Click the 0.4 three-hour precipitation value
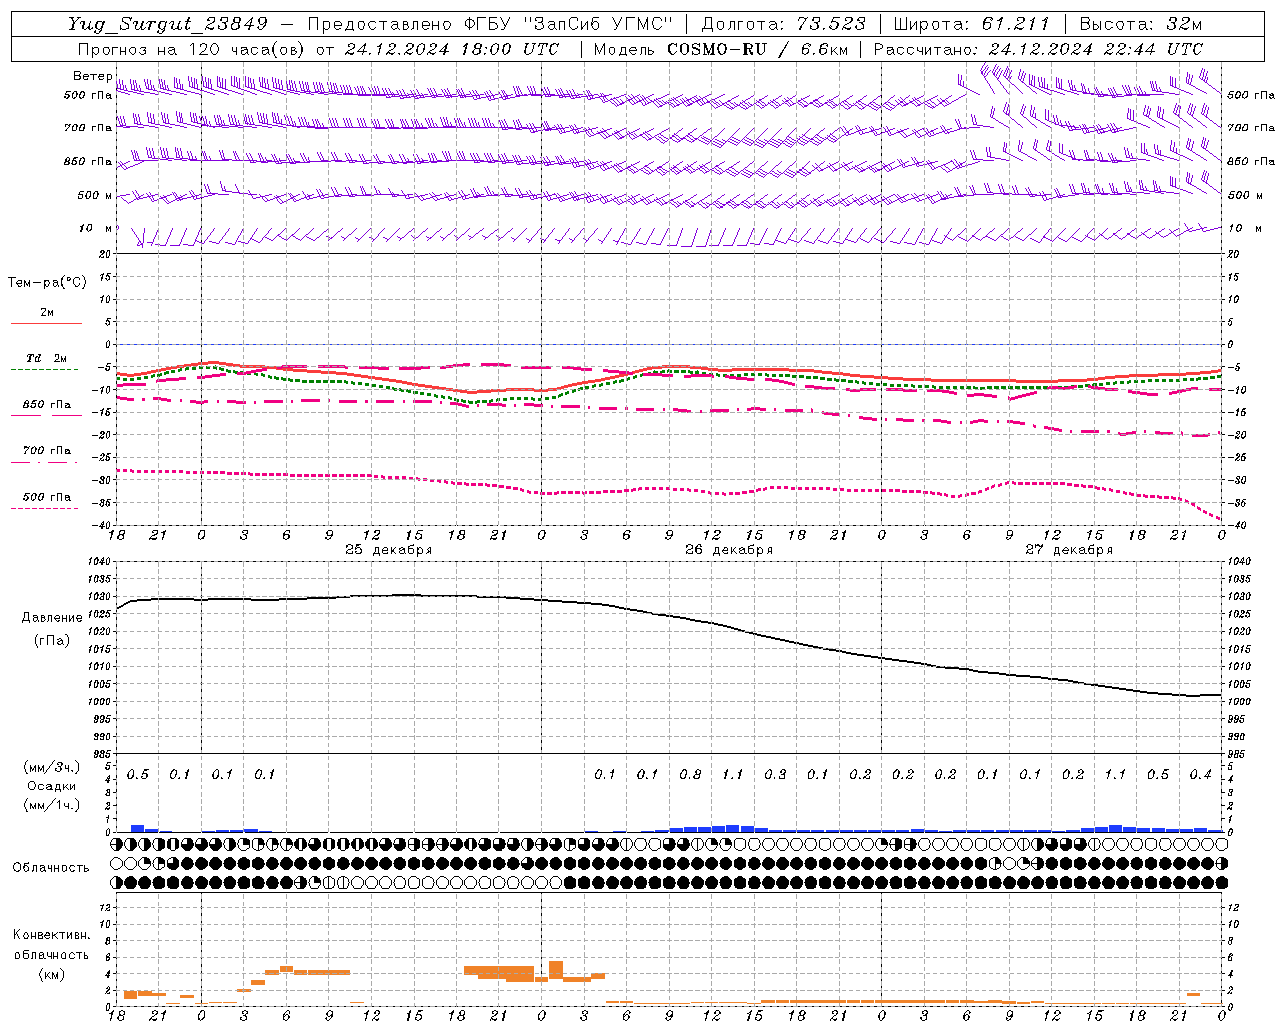 (x=1200, y=774)
